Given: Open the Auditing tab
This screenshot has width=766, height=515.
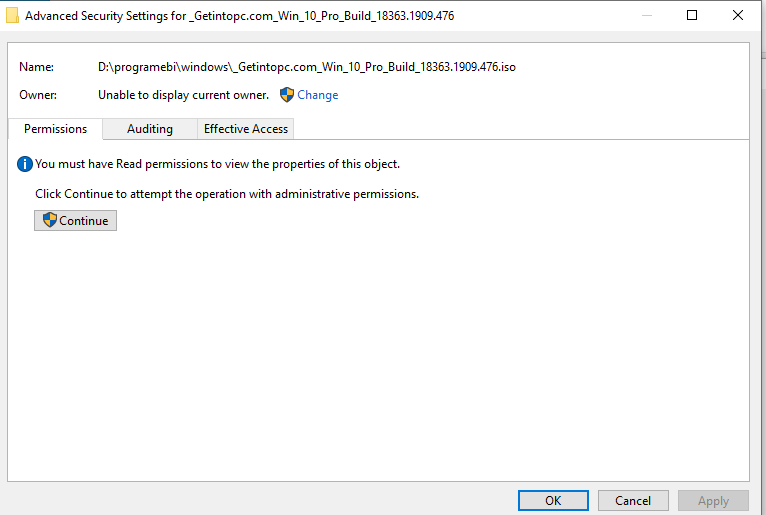Looking at the screenshot, I should point(149,129).
